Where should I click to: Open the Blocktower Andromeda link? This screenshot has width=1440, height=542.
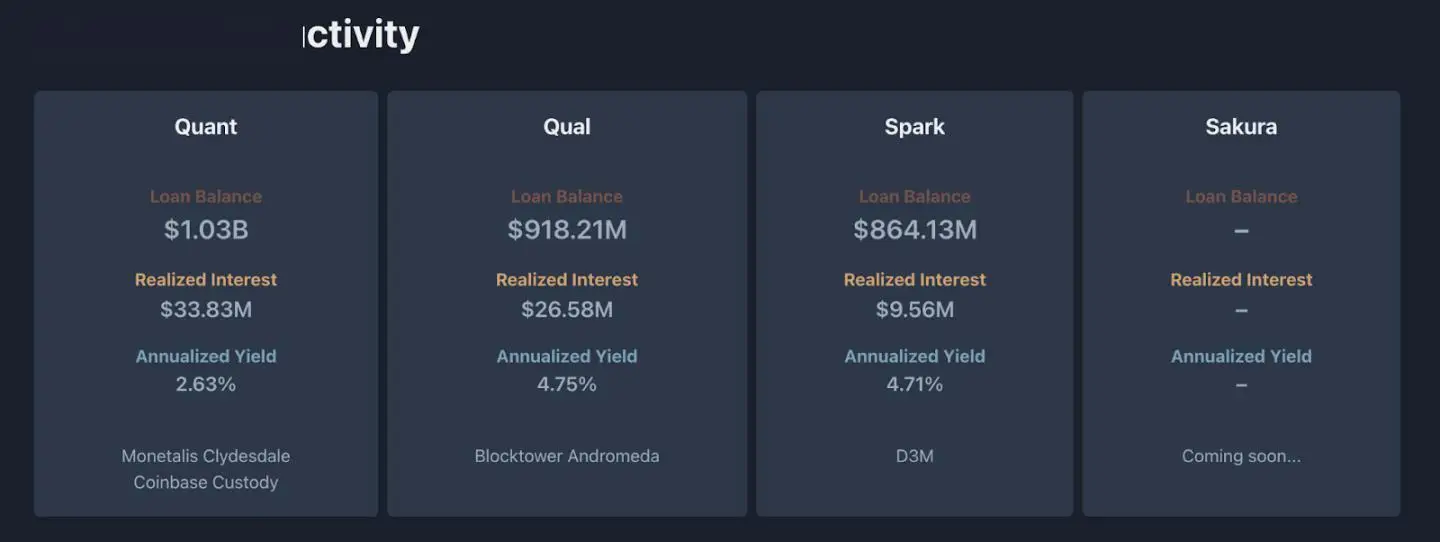point(567,456)
